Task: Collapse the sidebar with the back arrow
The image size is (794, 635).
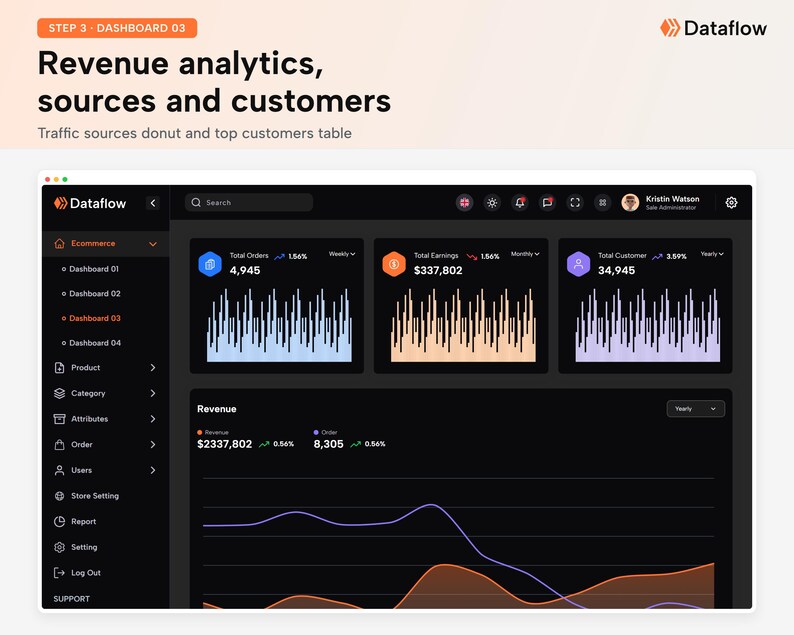Action: pos(153,203)
